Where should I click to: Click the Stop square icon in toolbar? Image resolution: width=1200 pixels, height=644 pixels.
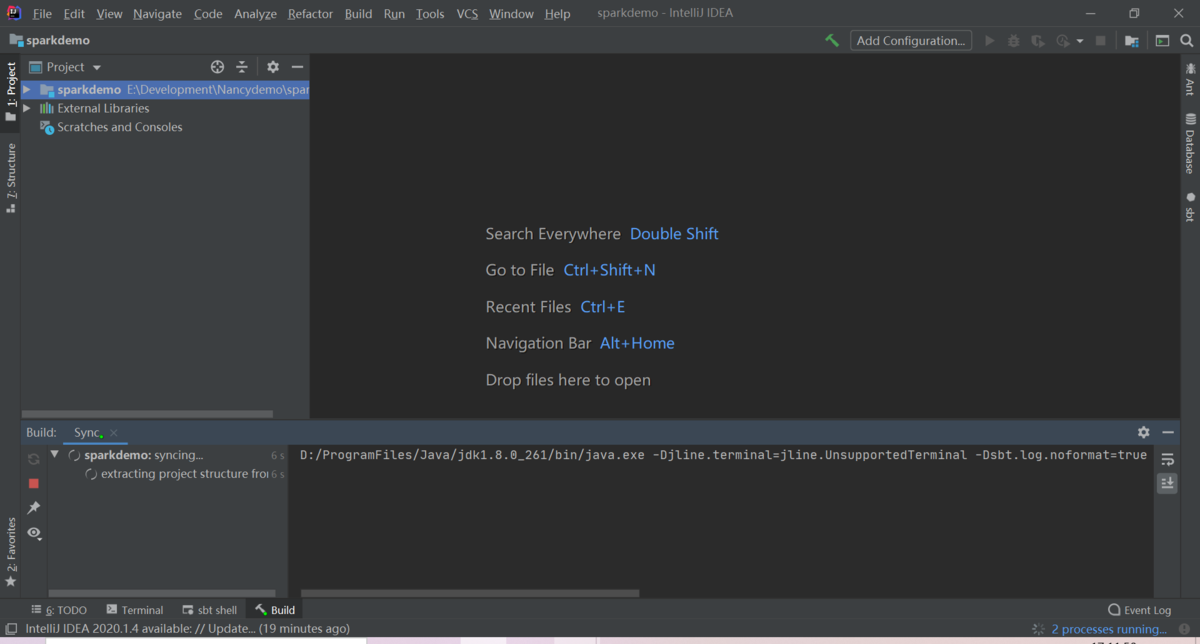(1101, 41)
